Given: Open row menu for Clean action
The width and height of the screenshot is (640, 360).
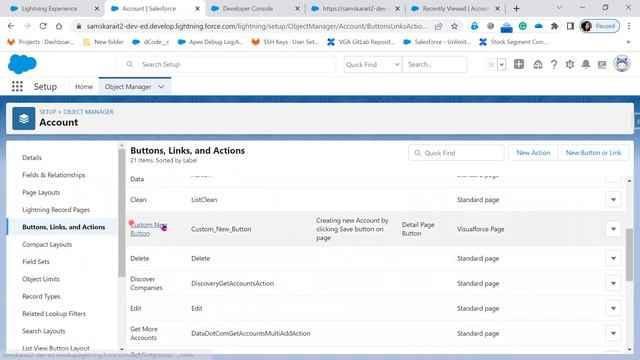Looking at the screenshot, I should pos(613,200).
